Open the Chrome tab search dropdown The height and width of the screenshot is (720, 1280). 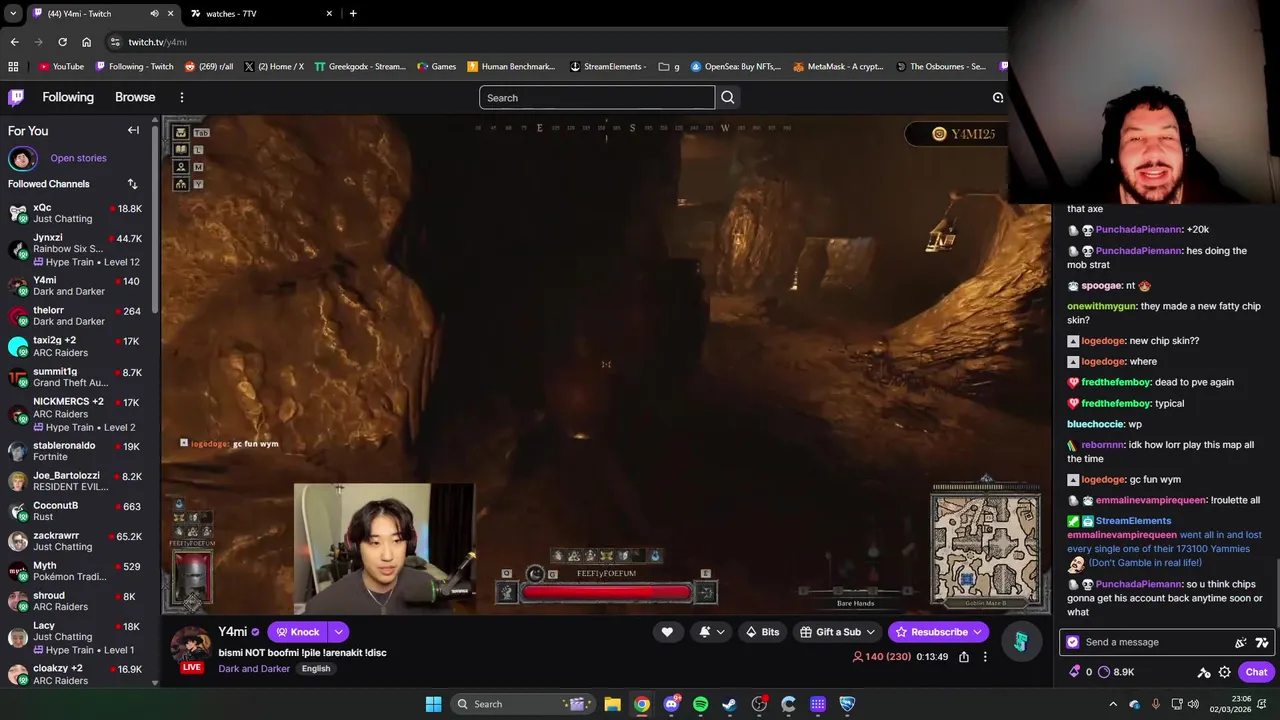(12, 14)
